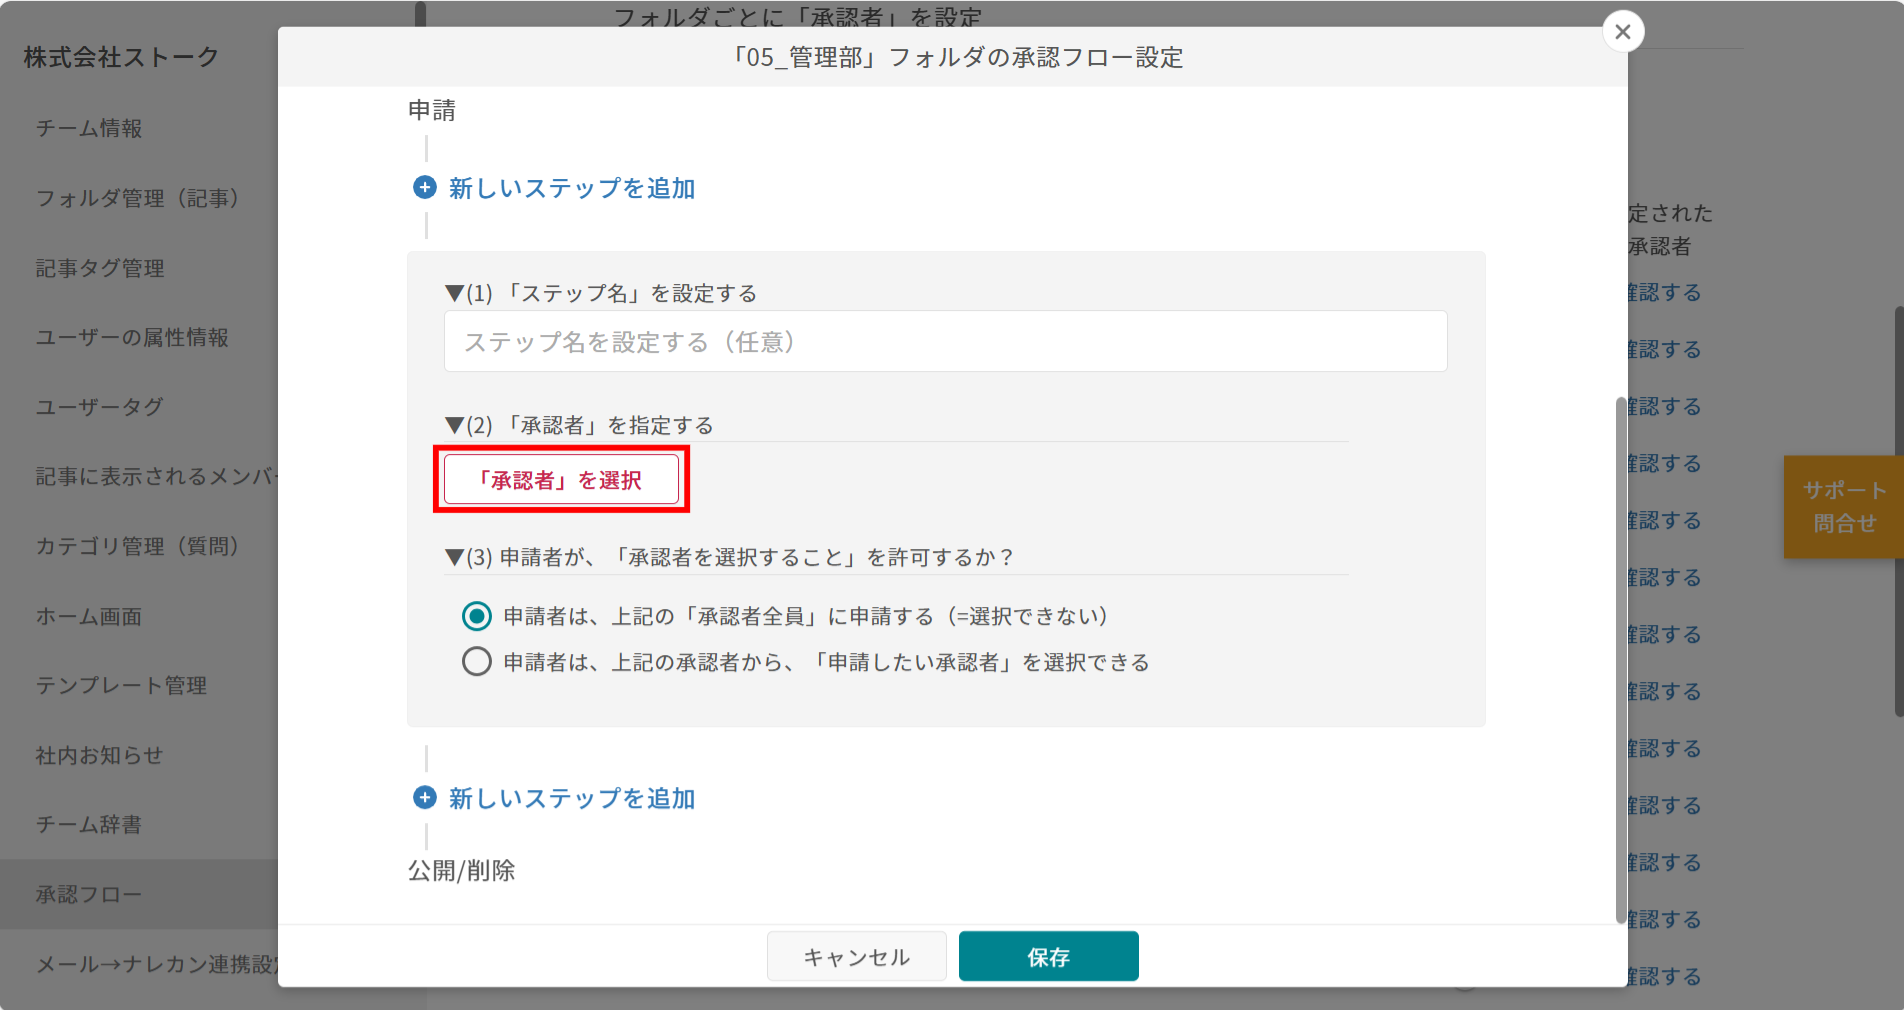Click the plus icon above step settings
Viewport: 1904px width, 1010px height.
(x=425, y=188)
